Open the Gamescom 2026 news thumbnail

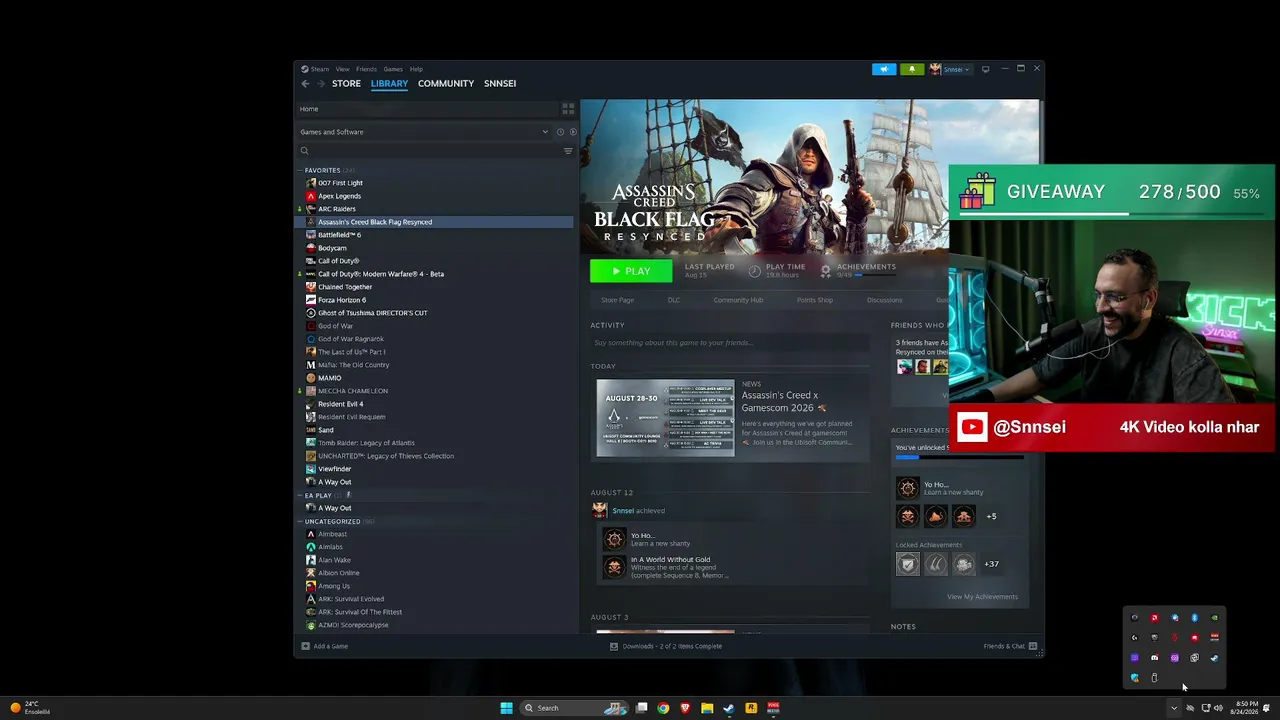[665, 418]
